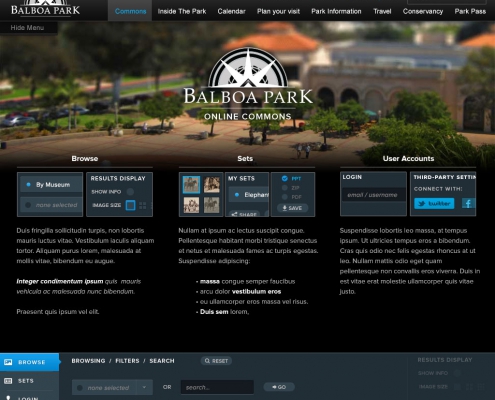This screenshot has height=400, width=495.
Task: Select the ZIP export option
Action: pyautogui.click(x=285, y=188)
